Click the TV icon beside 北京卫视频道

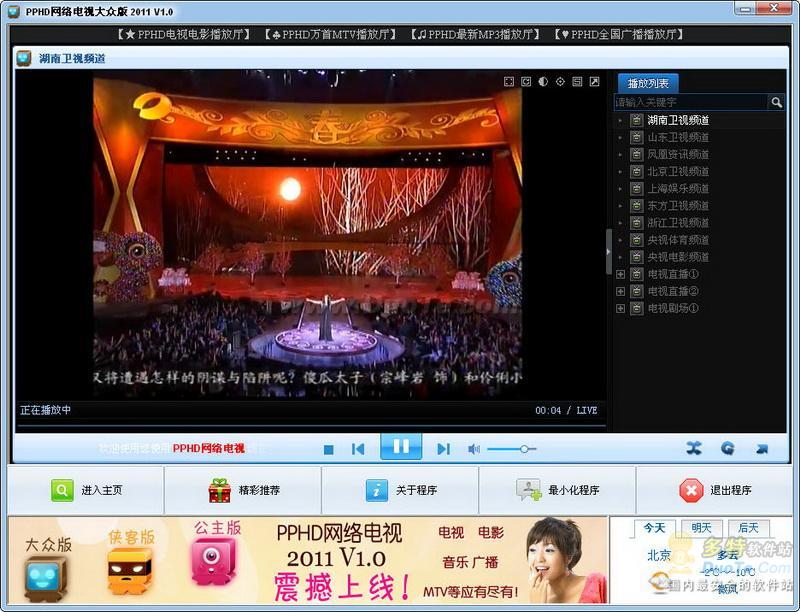pyautogui.click(x=636, y=172)
